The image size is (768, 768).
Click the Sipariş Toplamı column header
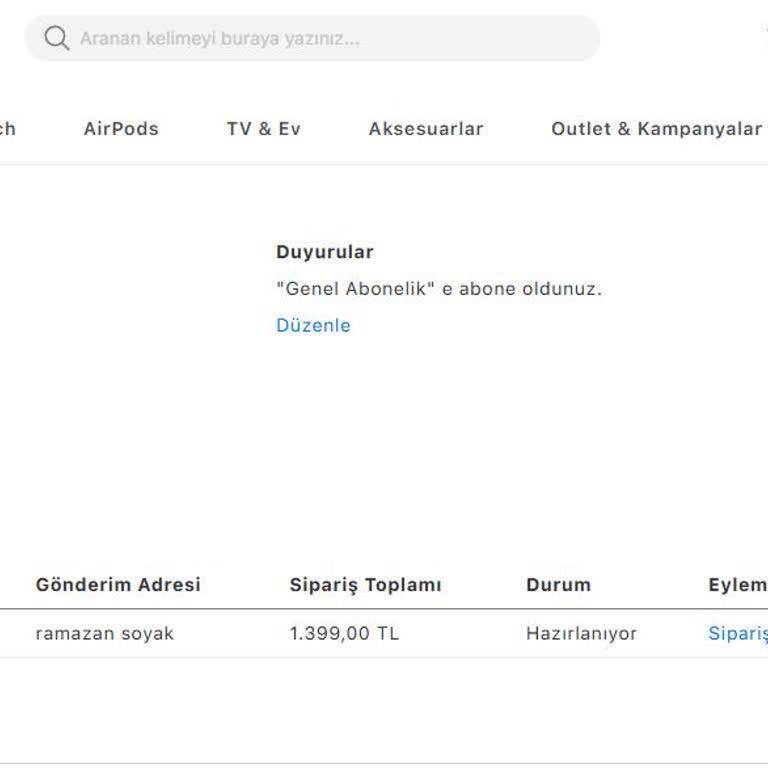365,585
